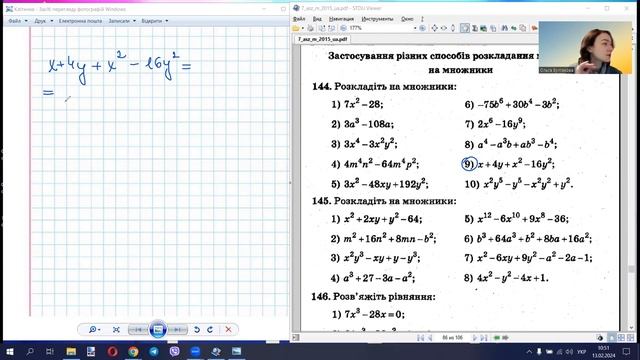Open Вид menu in STDU Viewer

(317, 19)
